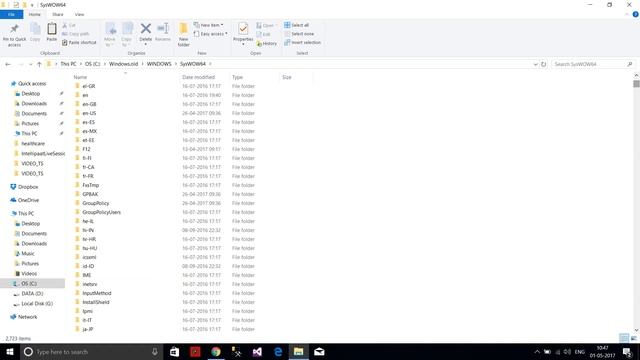640x360 pixels.
Task: Show hidden system tray icons
Action: 537,352
